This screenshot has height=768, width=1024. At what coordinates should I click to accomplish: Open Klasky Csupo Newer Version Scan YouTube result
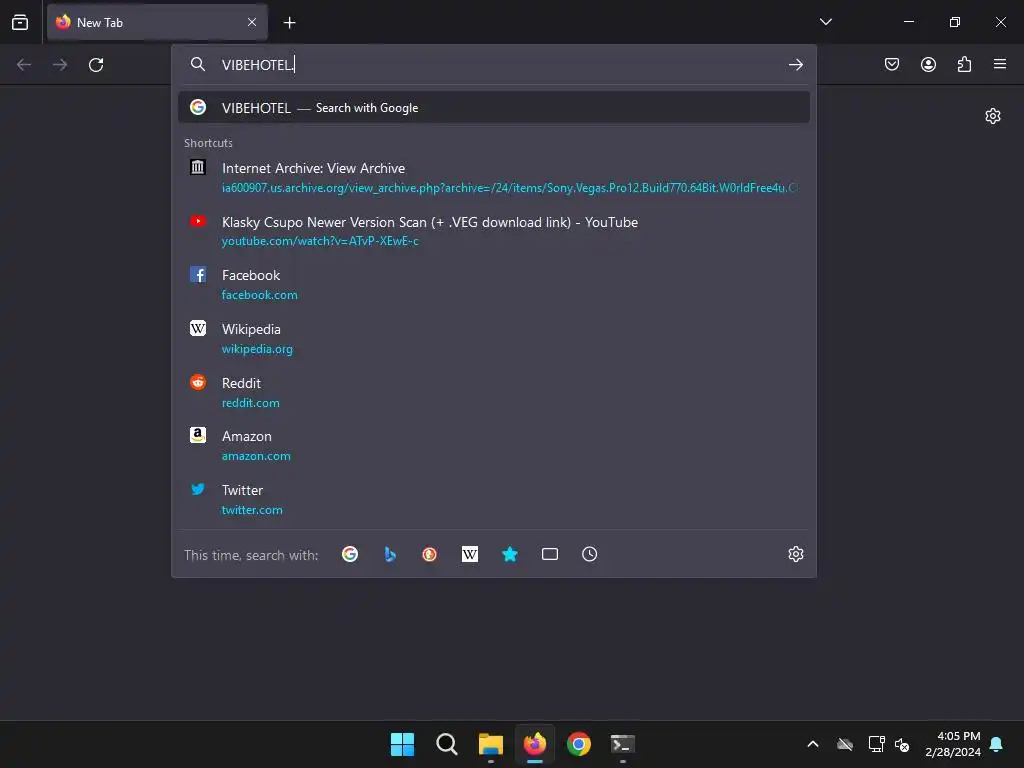(x=494, y=231)
